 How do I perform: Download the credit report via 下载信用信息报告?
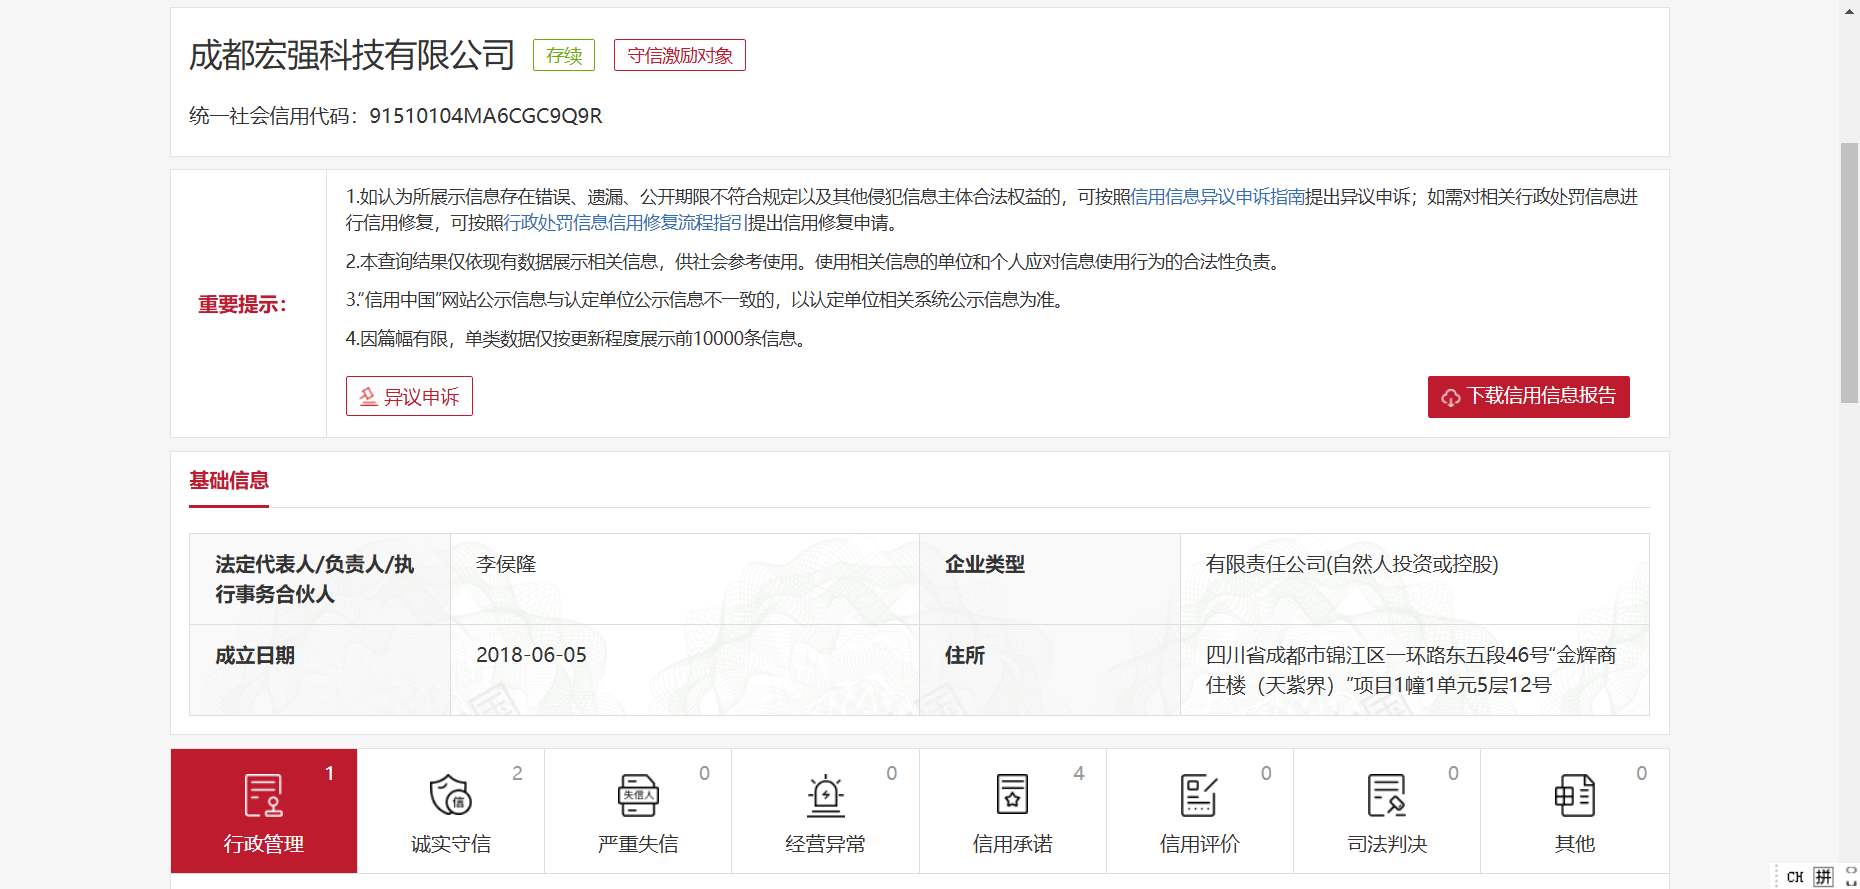point(1528,397)
